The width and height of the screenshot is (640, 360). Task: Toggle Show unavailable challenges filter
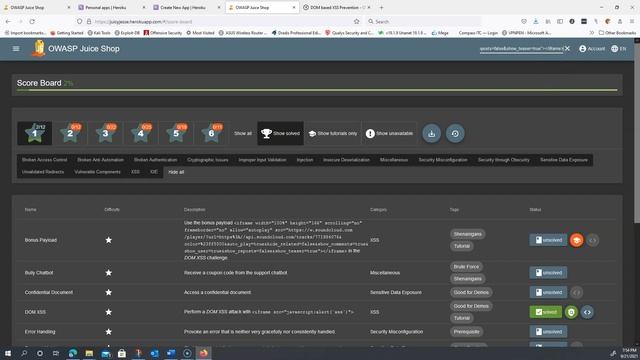(x=389, y=133)
